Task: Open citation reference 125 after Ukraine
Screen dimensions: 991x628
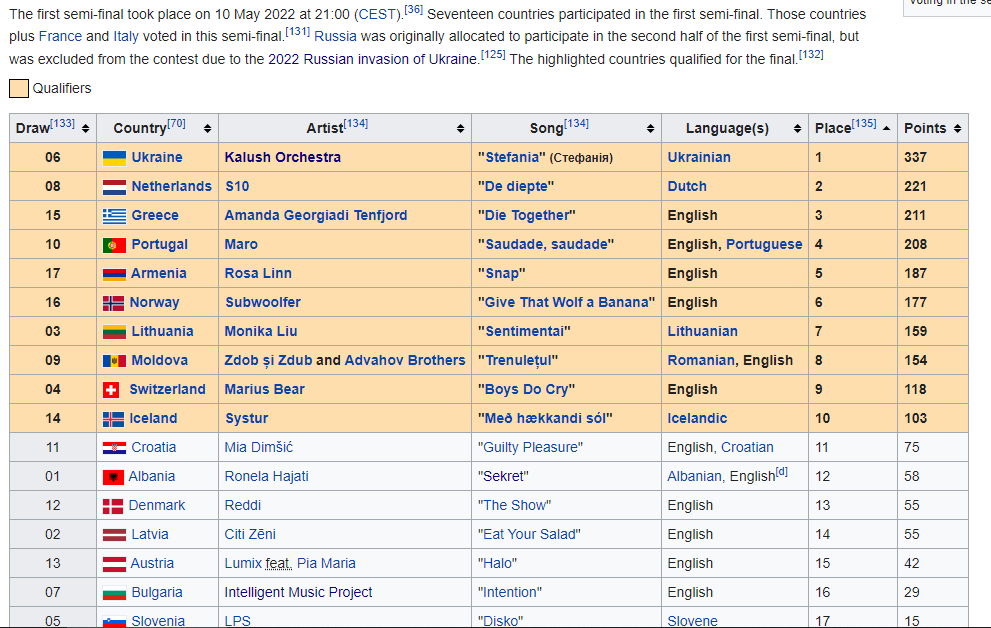Action: (493, 55)
